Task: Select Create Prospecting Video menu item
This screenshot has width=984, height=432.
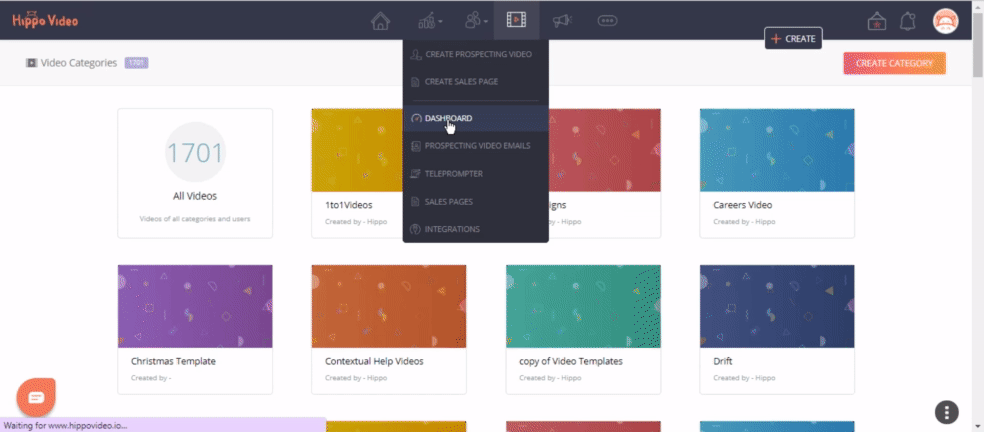Action: point(476,55)
